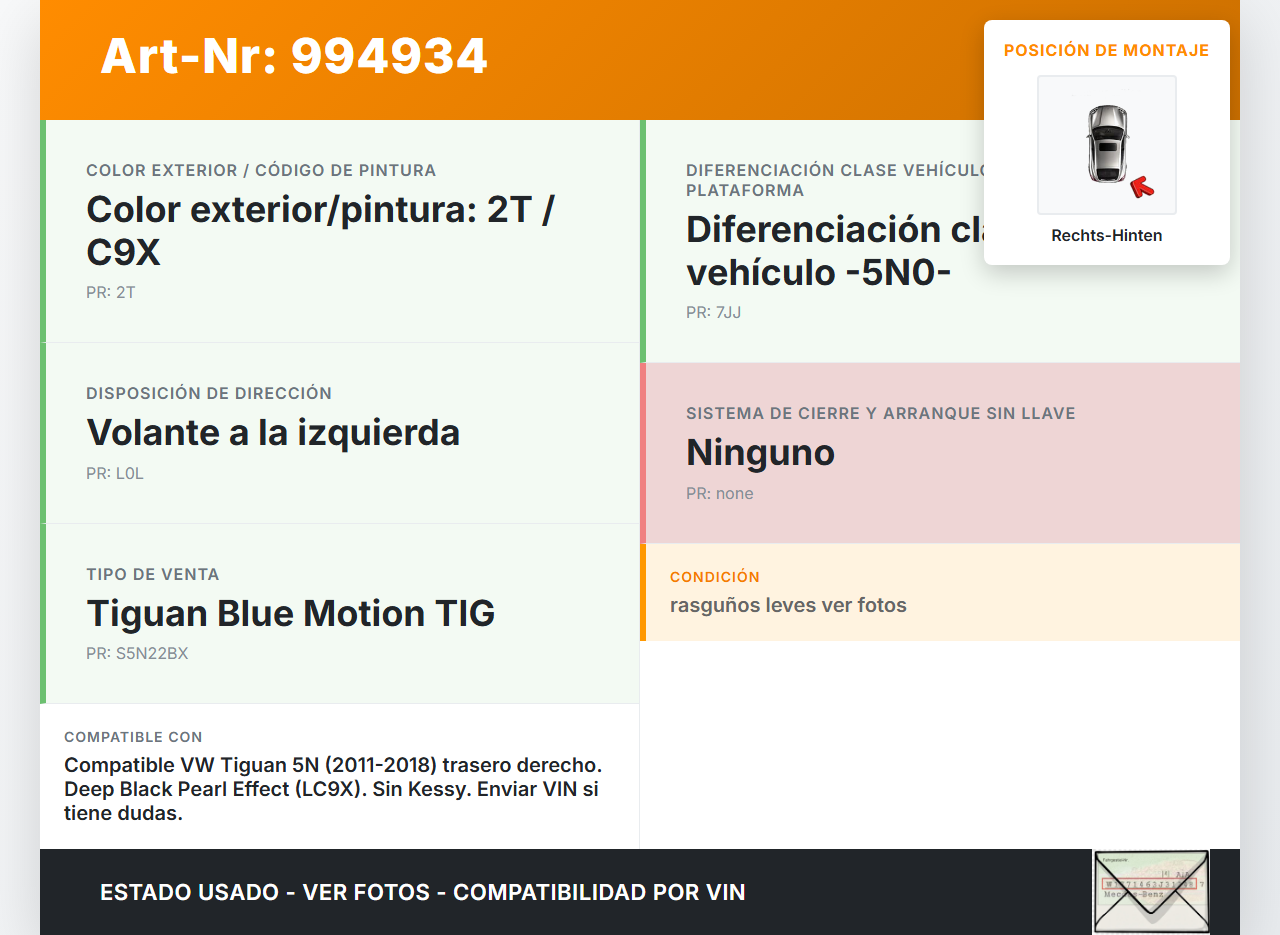The image size is (1280, 935).
Task: Click the Compatible VW Tiguan 5N paragraph
Action: coord(333,789)
